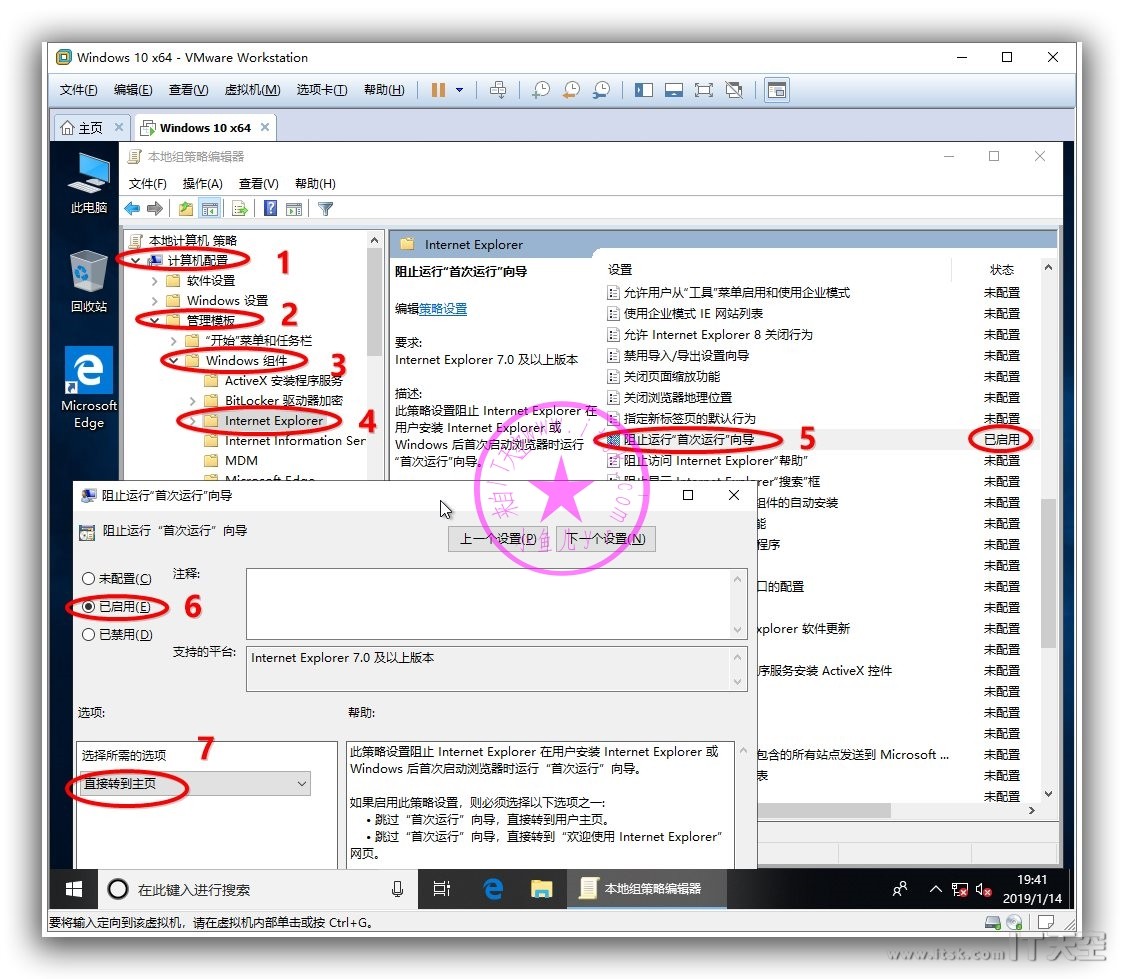Click the export list icon
Image resolution: width=1124 pixels, height=979 pixels.
[240, 209]
